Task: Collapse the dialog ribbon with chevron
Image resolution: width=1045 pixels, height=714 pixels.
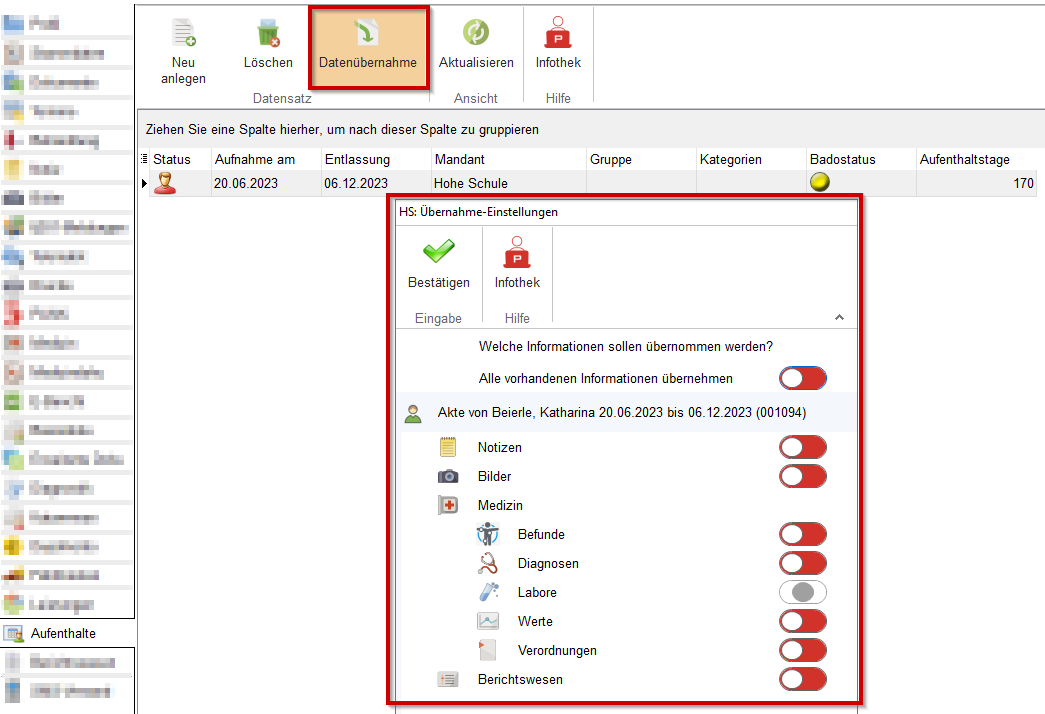Action: coord(839,318)
